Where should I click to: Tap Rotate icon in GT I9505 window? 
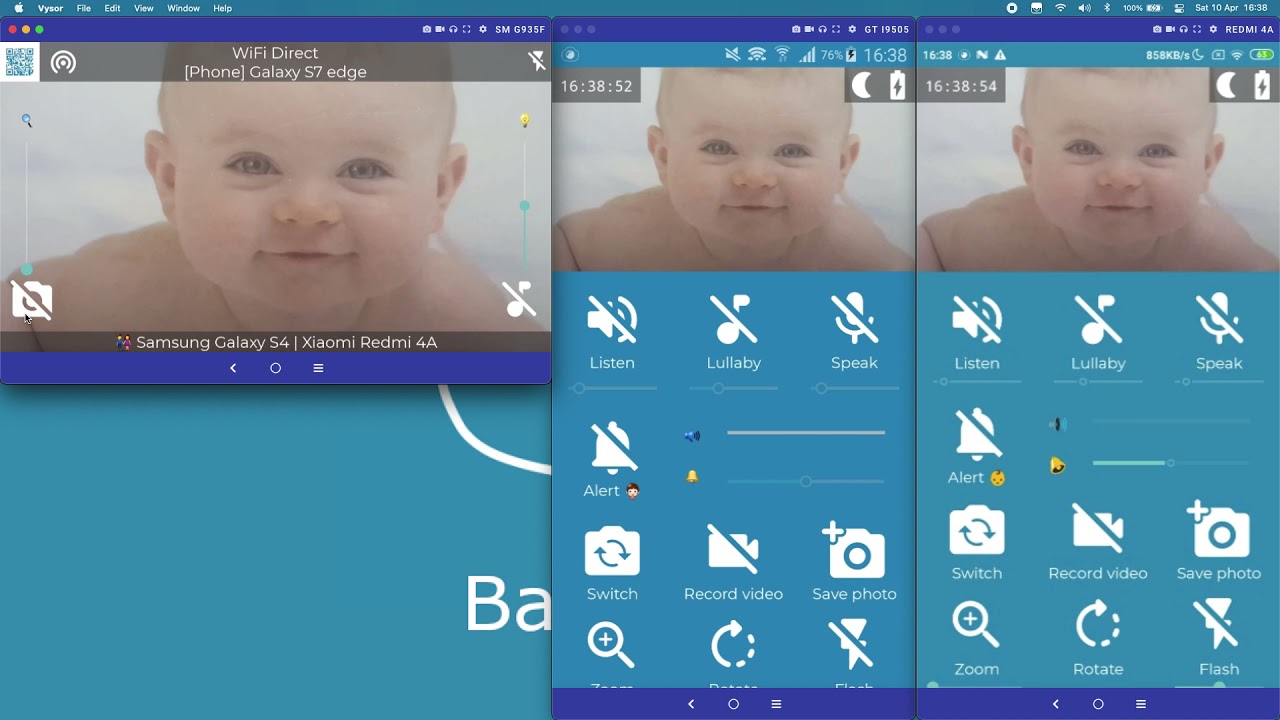(733, 645)
